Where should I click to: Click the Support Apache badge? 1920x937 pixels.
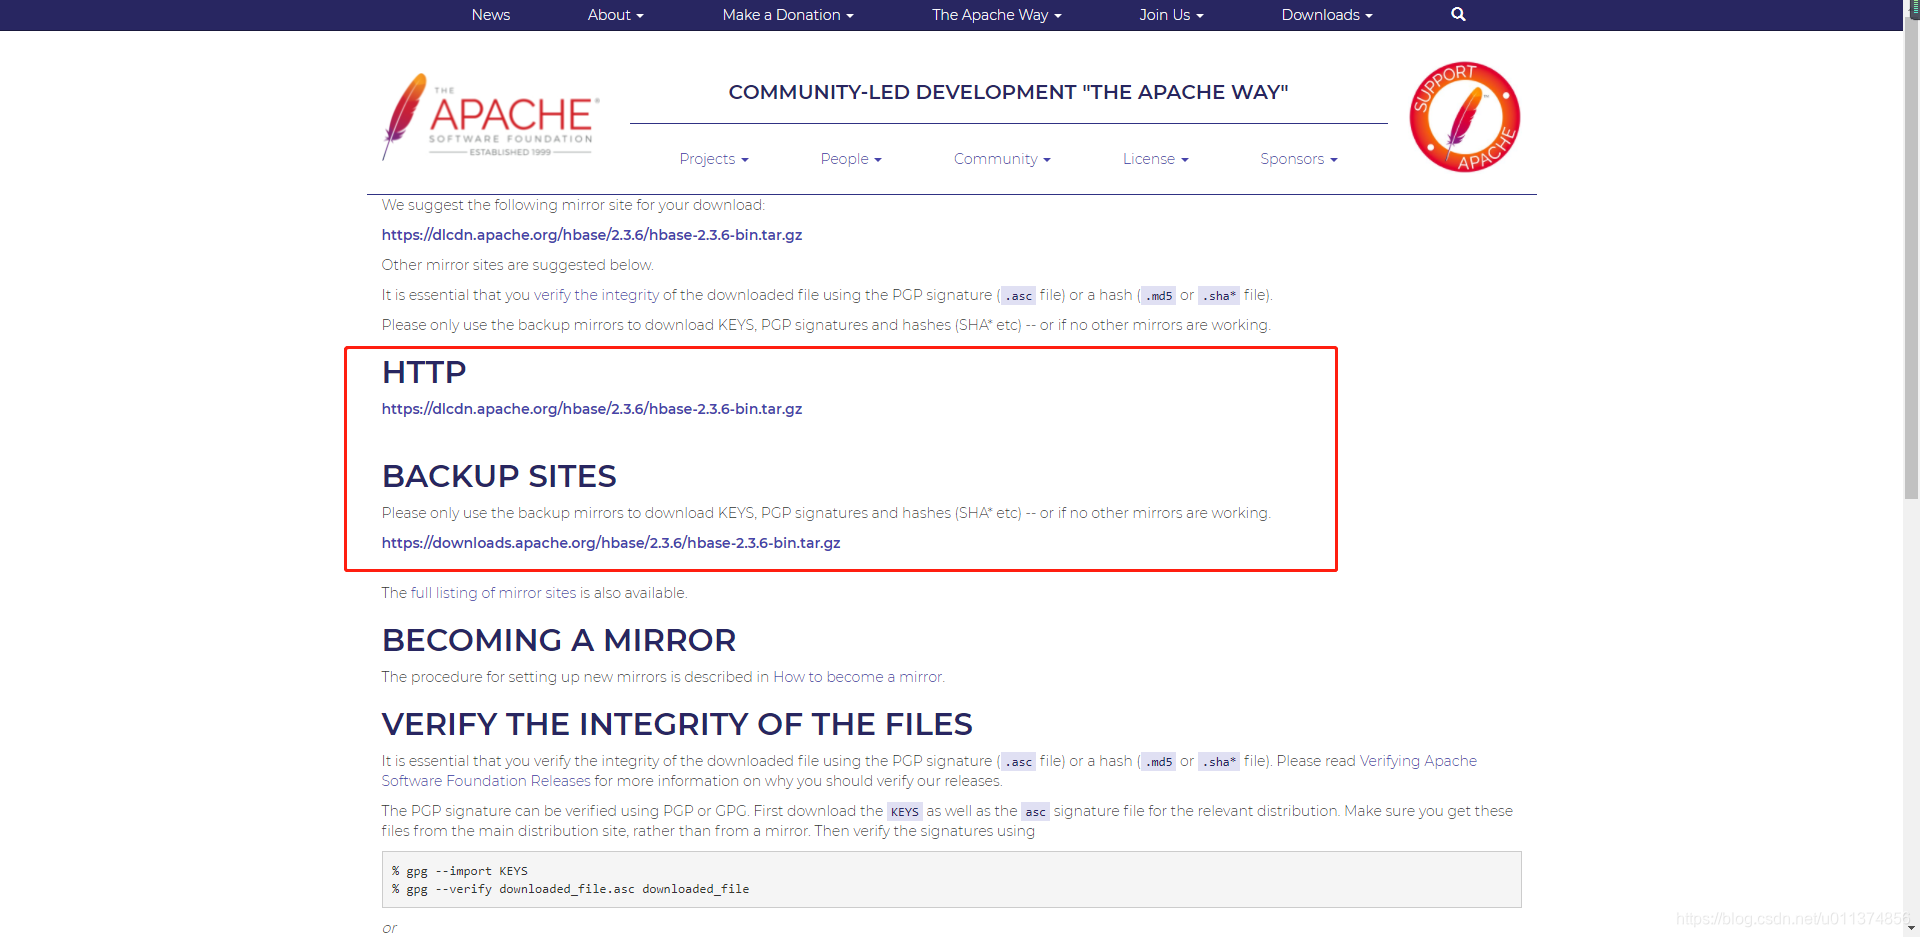(1464, 117)
